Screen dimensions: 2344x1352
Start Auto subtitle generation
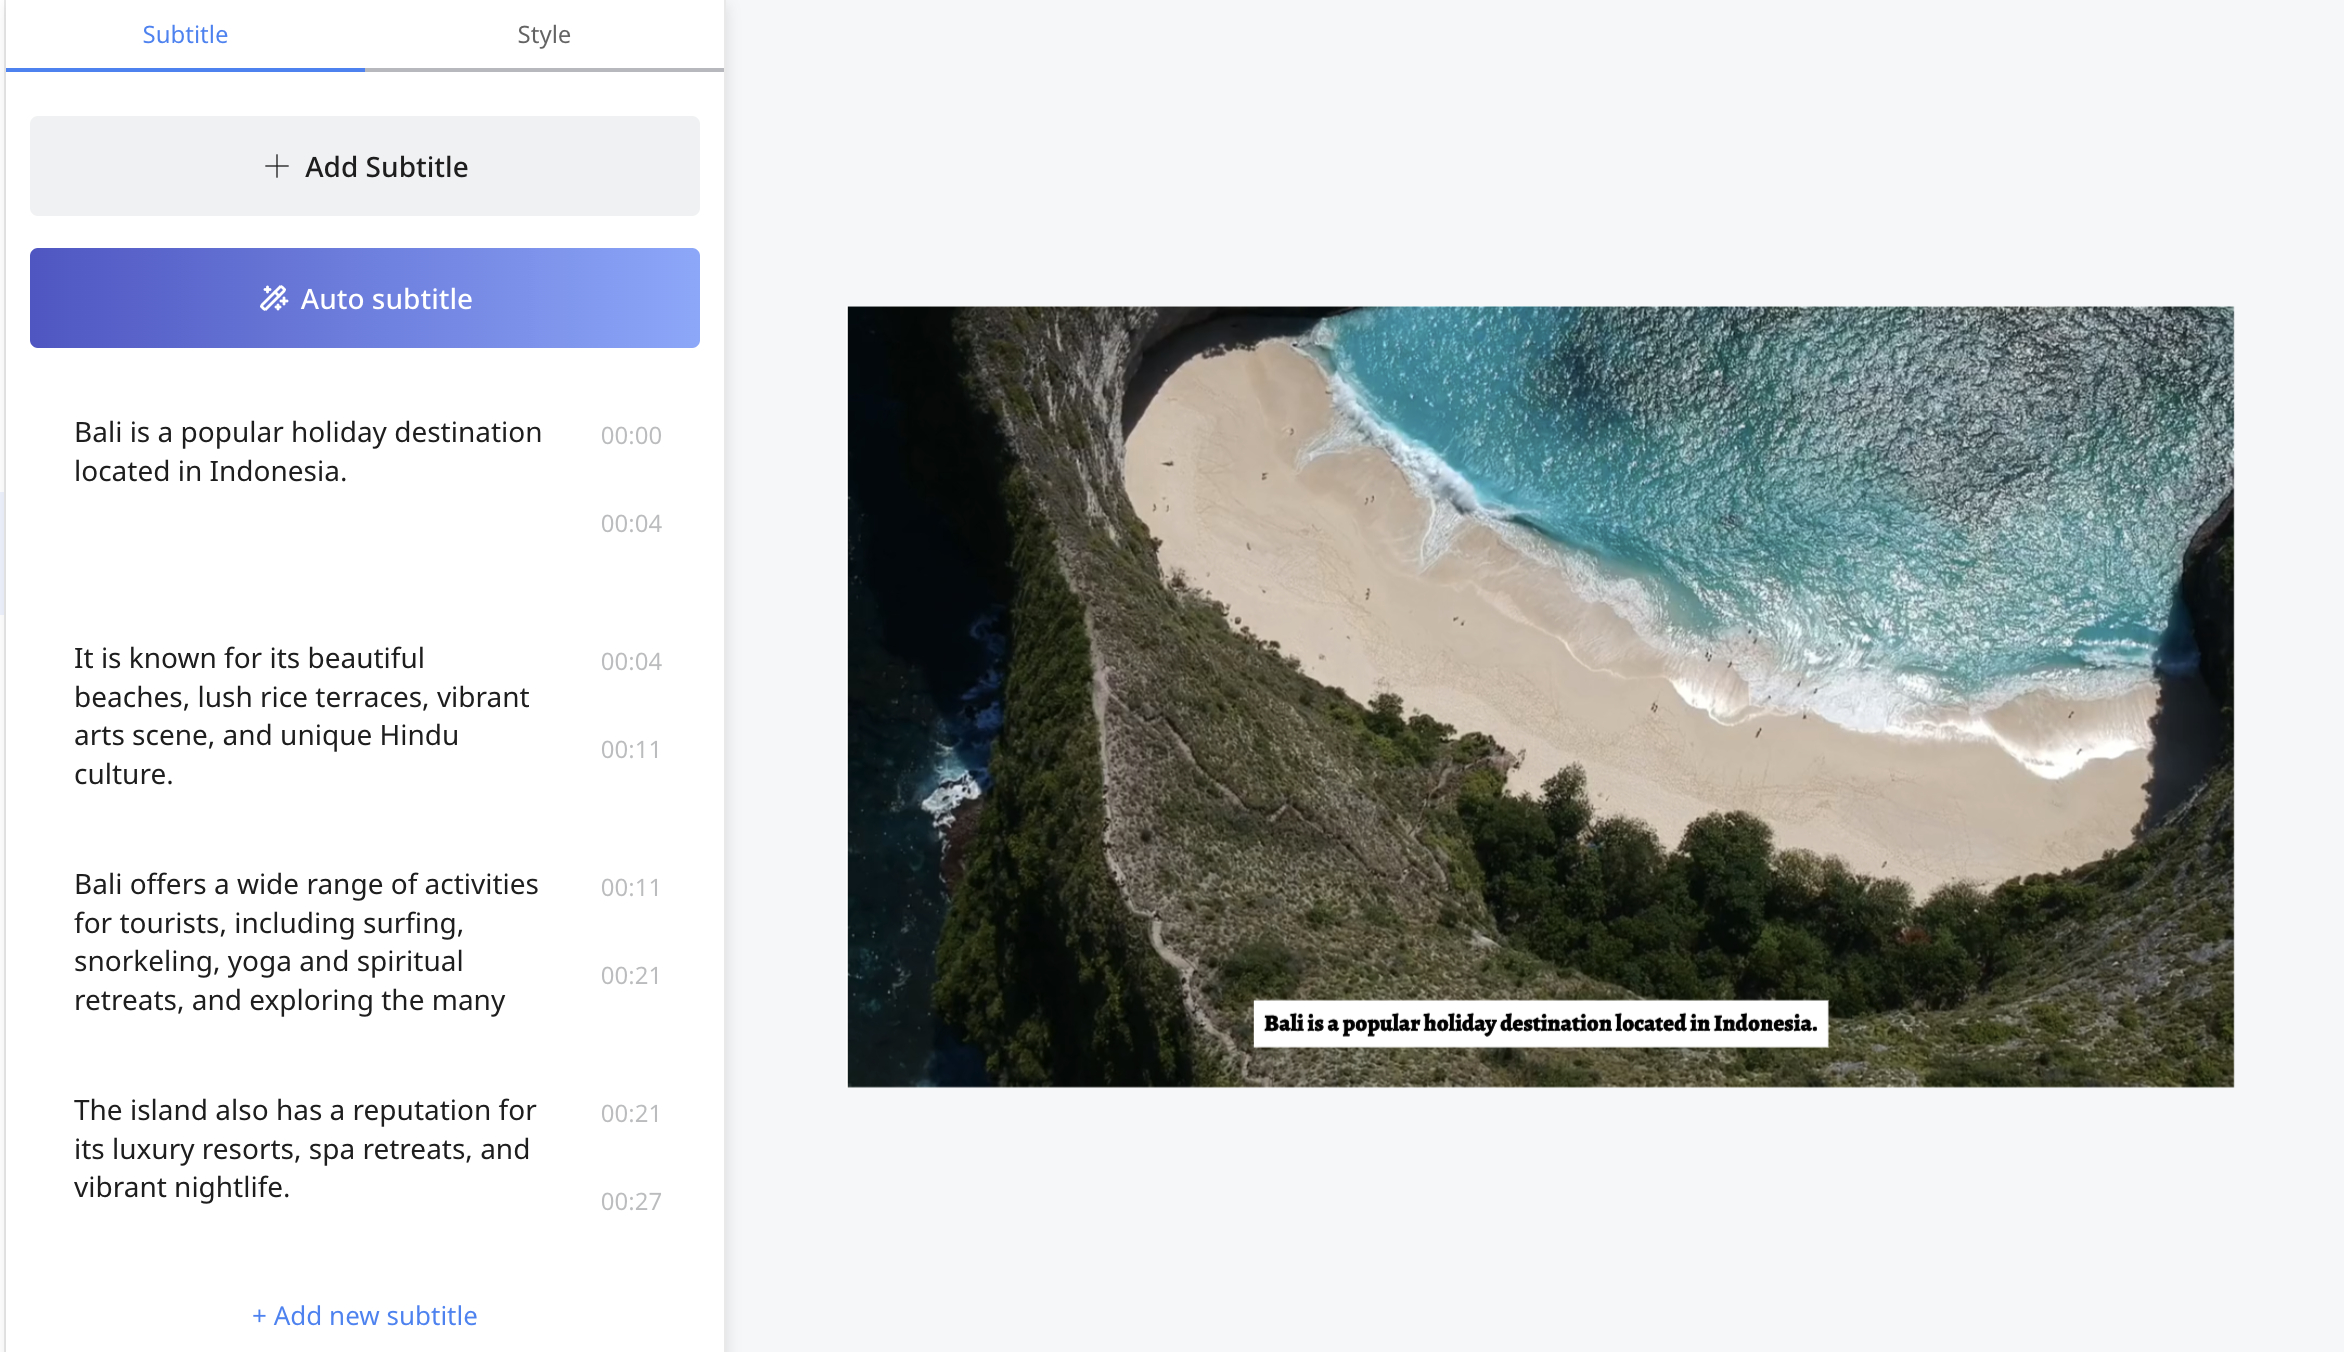(386, 298)
